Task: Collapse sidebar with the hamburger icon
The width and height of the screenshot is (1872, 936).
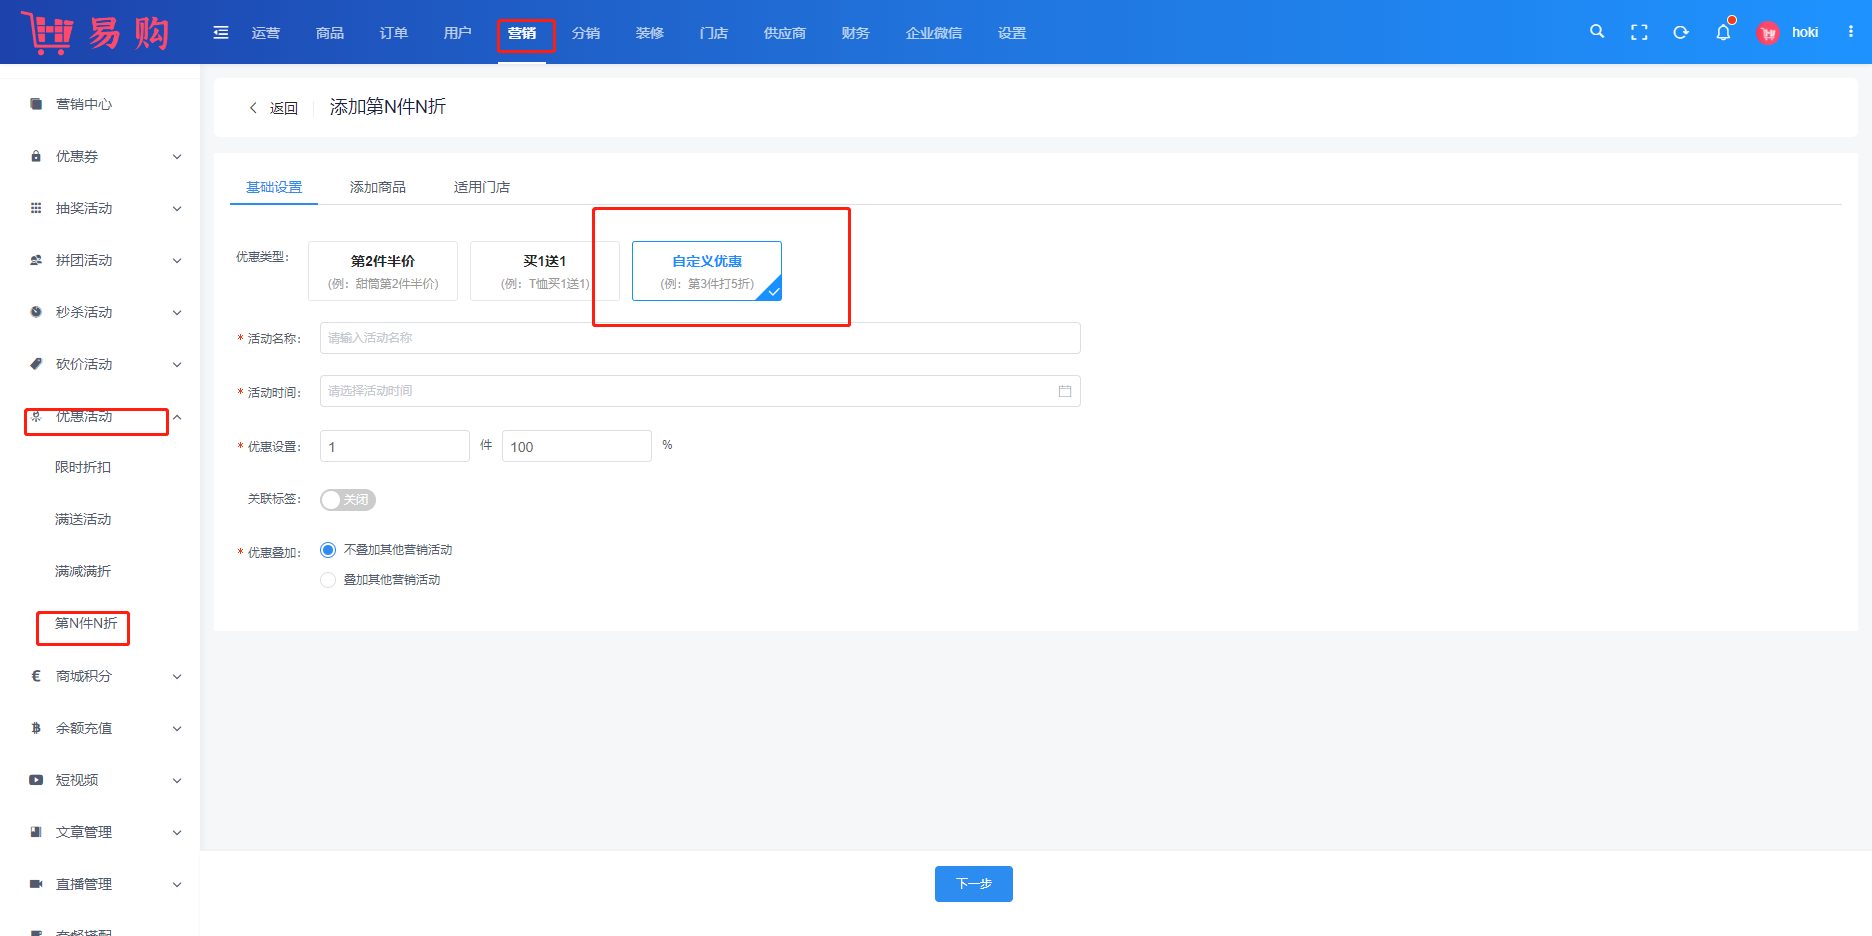Action: 221,33
